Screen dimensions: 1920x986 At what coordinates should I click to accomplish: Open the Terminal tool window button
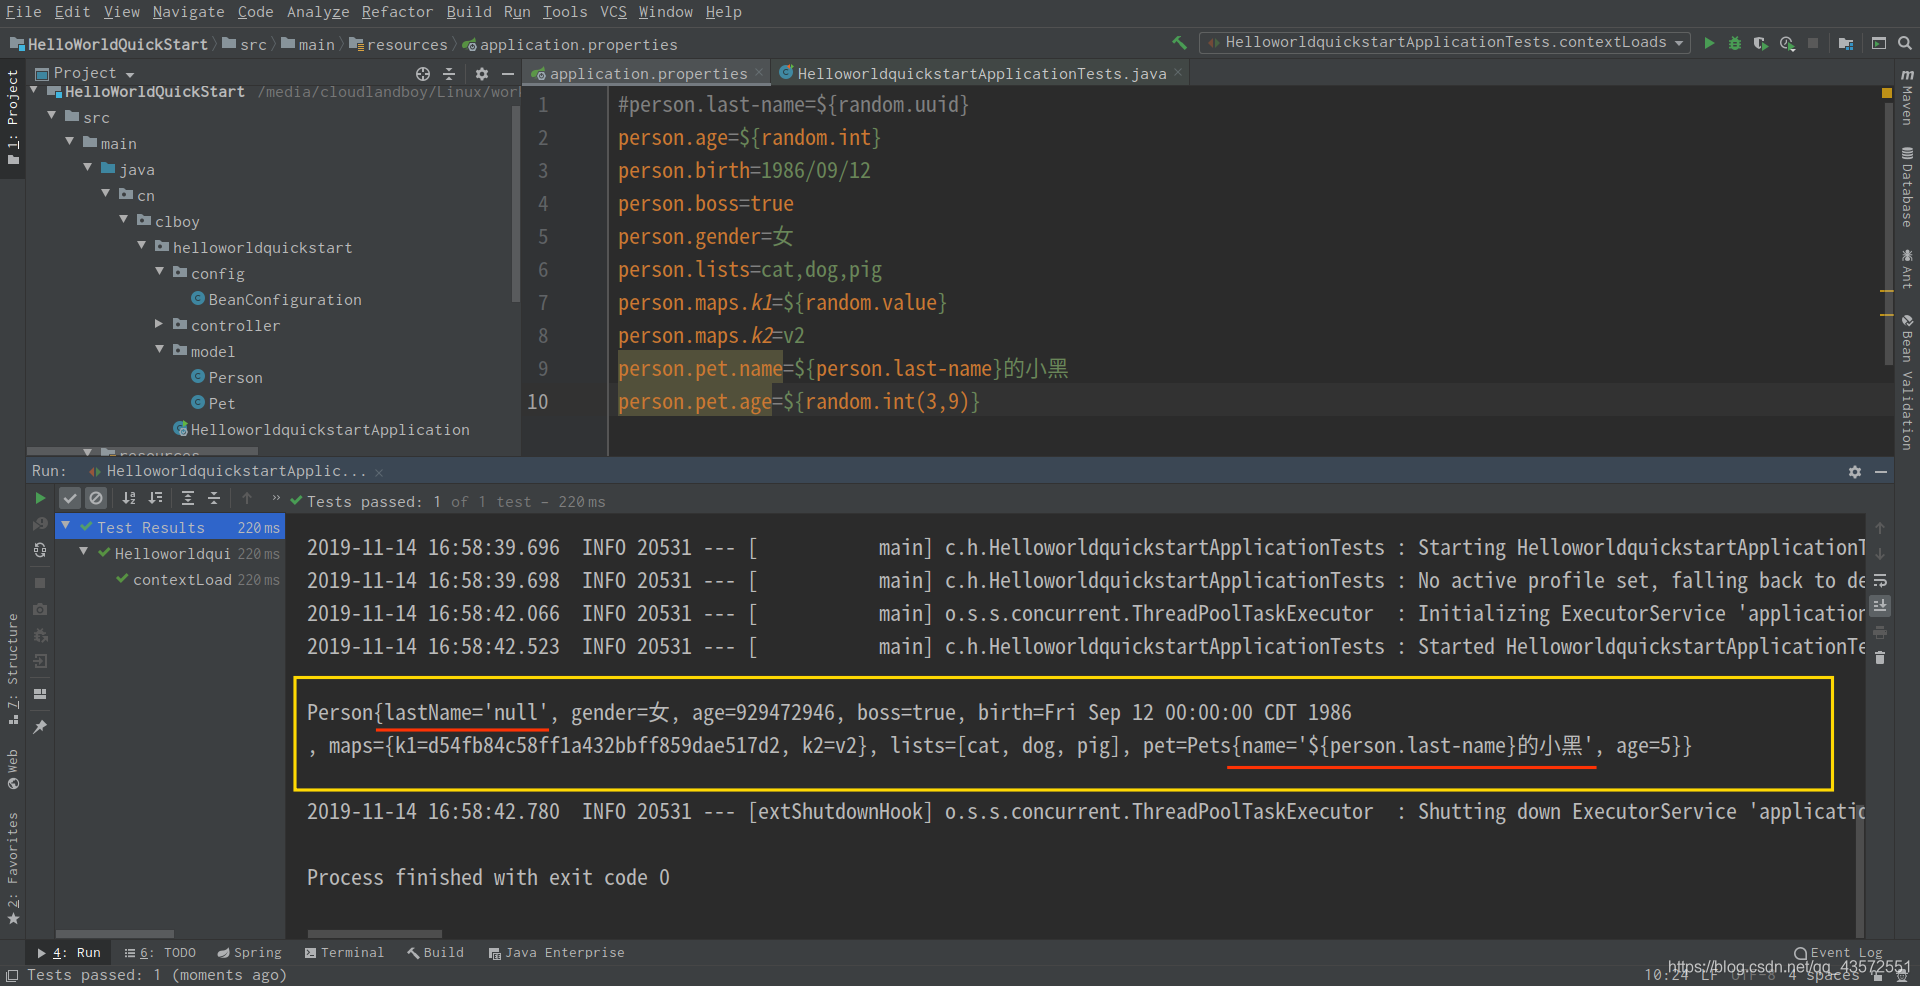click(344, 953)
